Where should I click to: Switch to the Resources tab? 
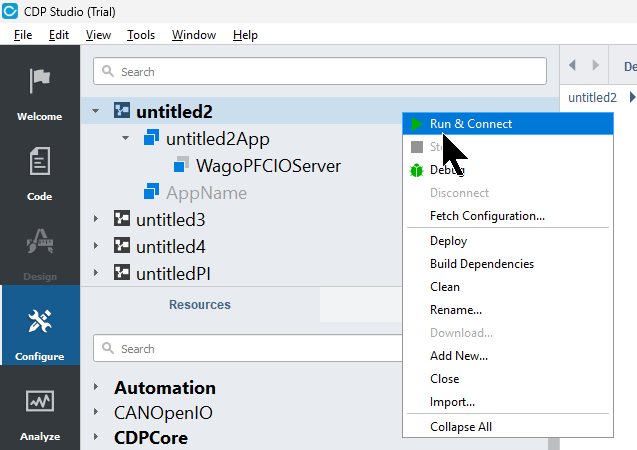(x=200, y=305)
